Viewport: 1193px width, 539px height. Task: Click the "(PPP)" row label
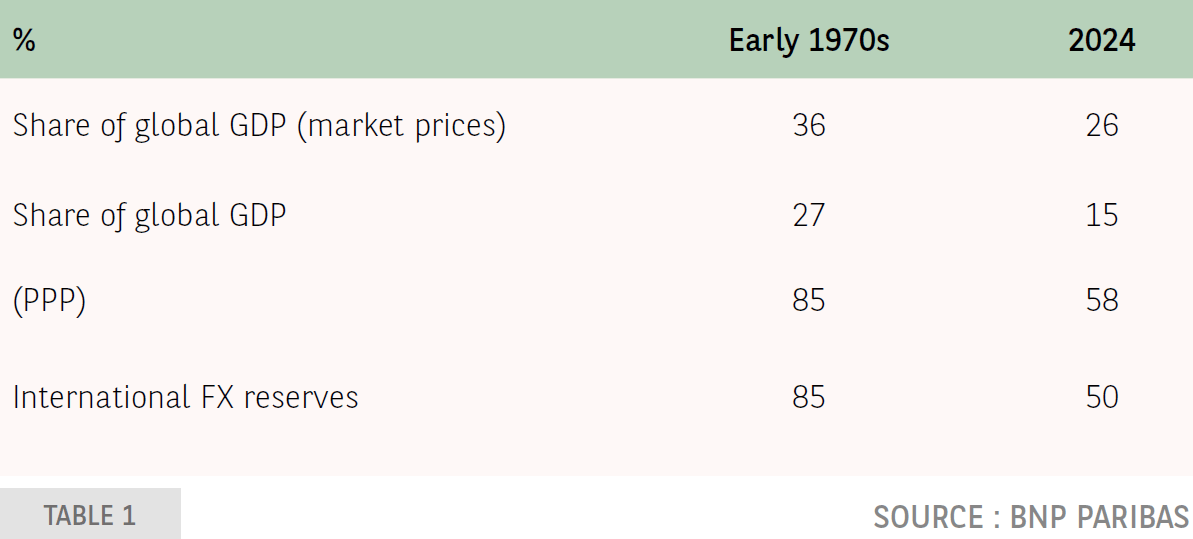(x=49, y=301)
